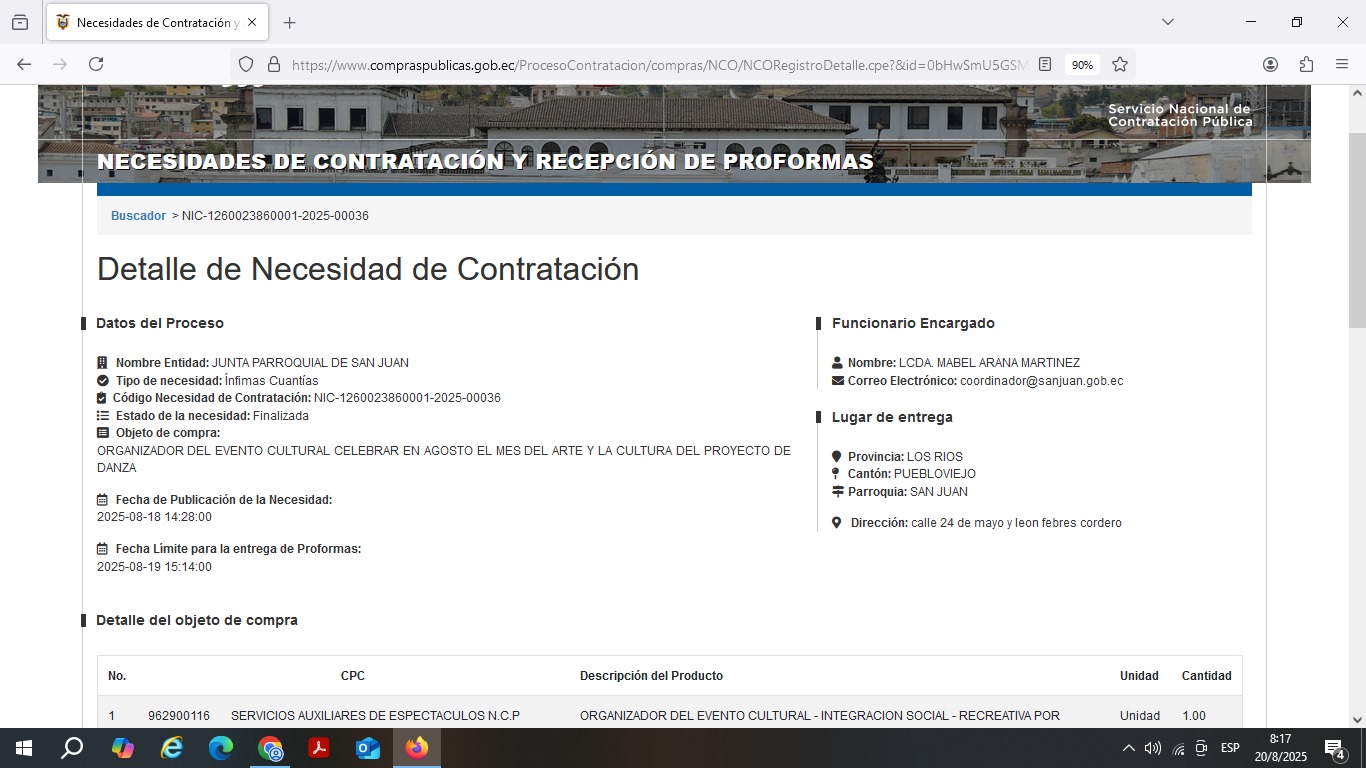Open the Firefox application hamburger menu
This screenshot has height=768, width=1366.
pos(1342,64)
